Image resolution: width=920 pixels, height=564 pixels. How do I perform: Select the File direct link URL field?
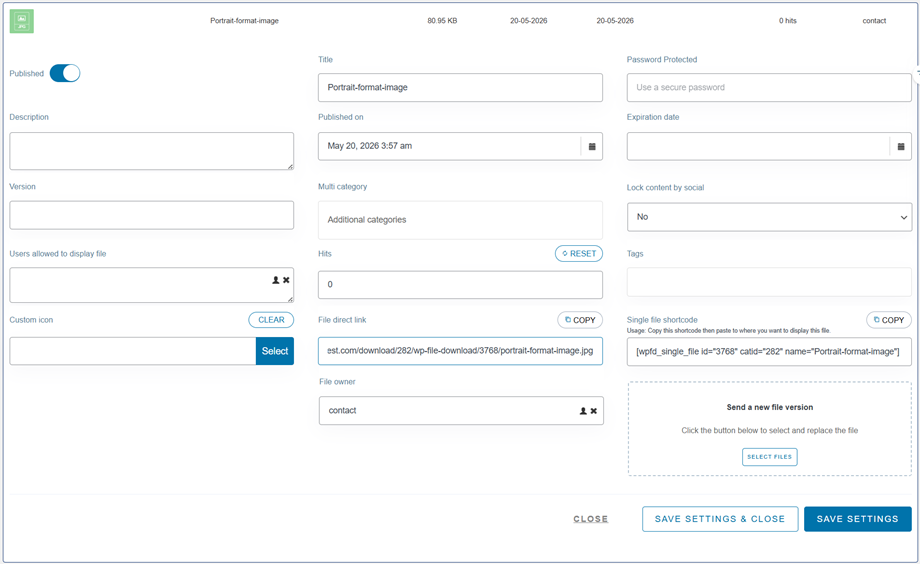[x=460, y=351]
